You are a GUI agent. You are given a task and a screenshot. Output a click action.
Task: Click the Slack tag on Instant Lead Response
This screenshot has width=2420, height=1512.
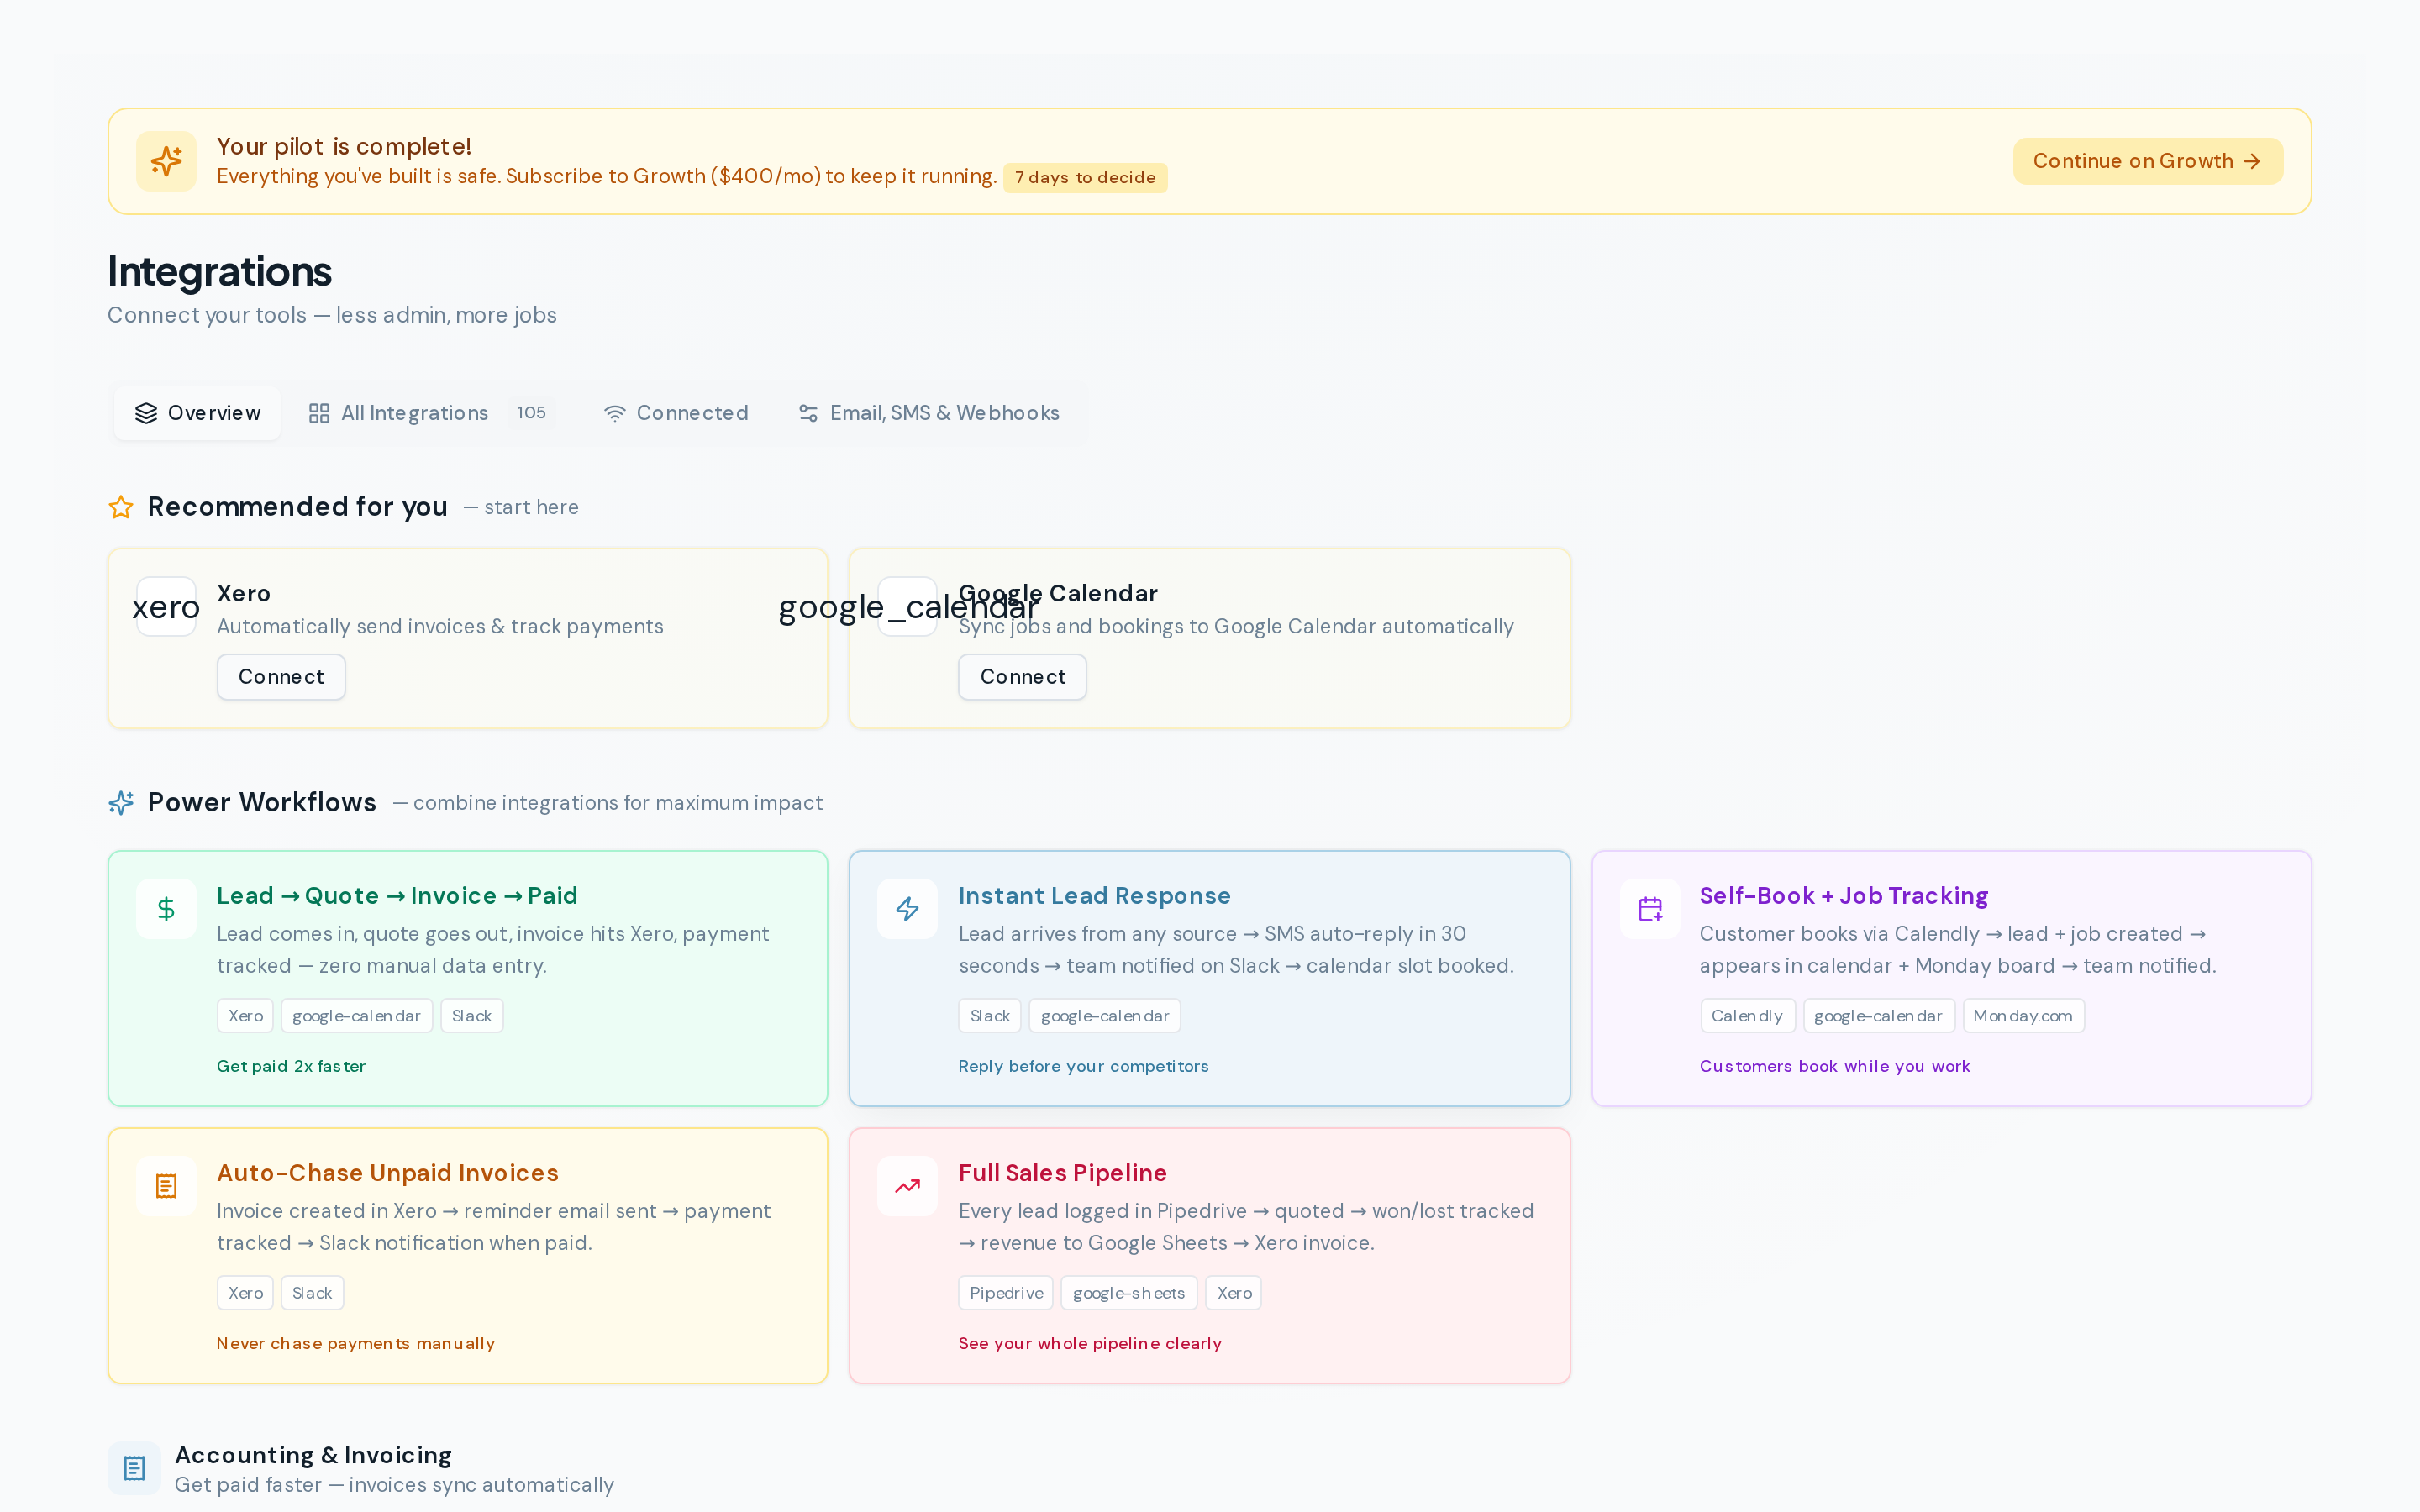[990, 1016]
